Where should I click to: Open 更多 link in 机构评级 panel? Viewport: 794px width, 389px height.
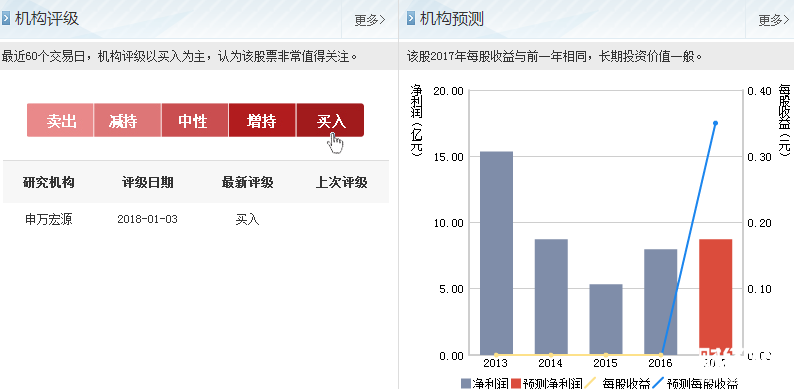coord(370,20)
